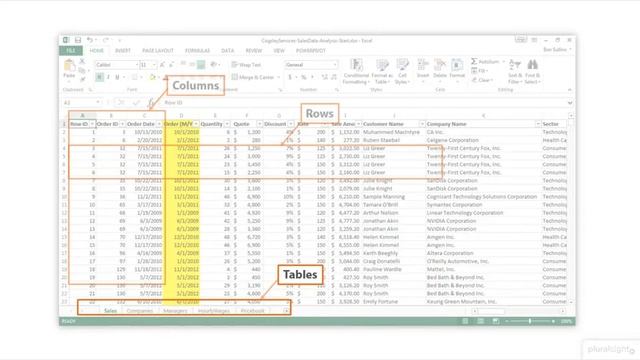Click the Decrease Decimal icon
The width and height of the screenshot is (640, 360).
click(x=334, y=77)
